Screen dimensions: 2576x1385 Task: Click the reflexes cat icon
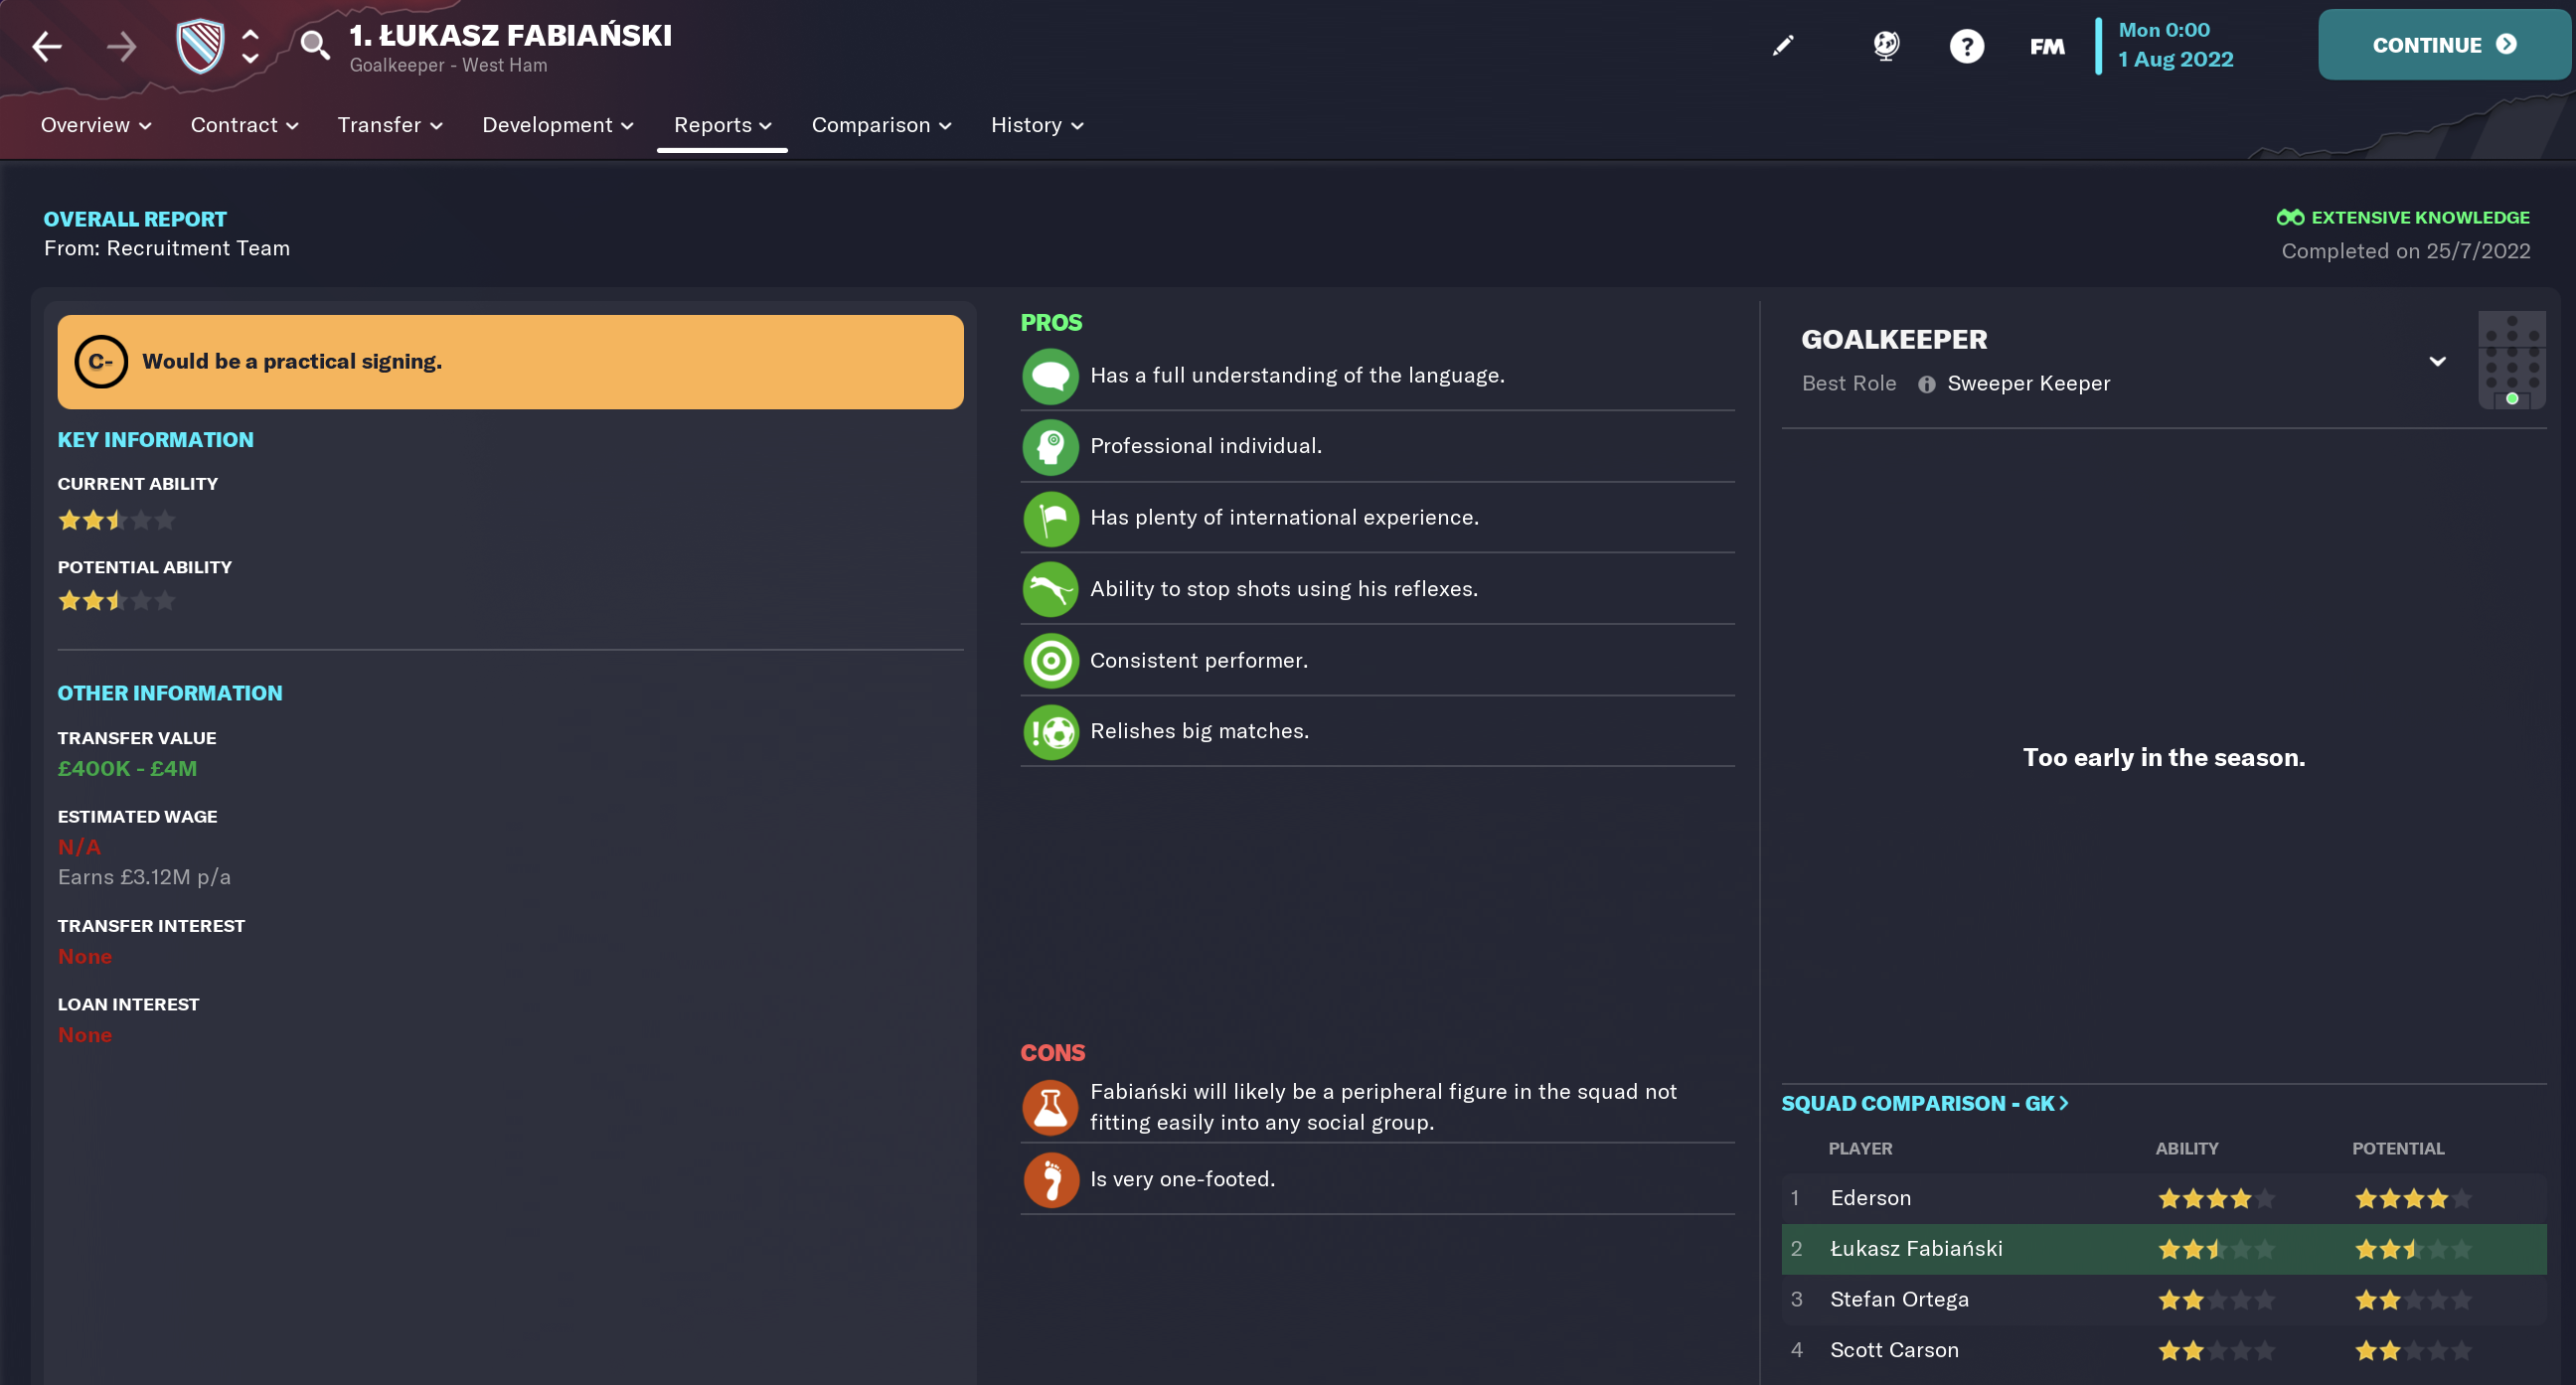[1050, 589]
